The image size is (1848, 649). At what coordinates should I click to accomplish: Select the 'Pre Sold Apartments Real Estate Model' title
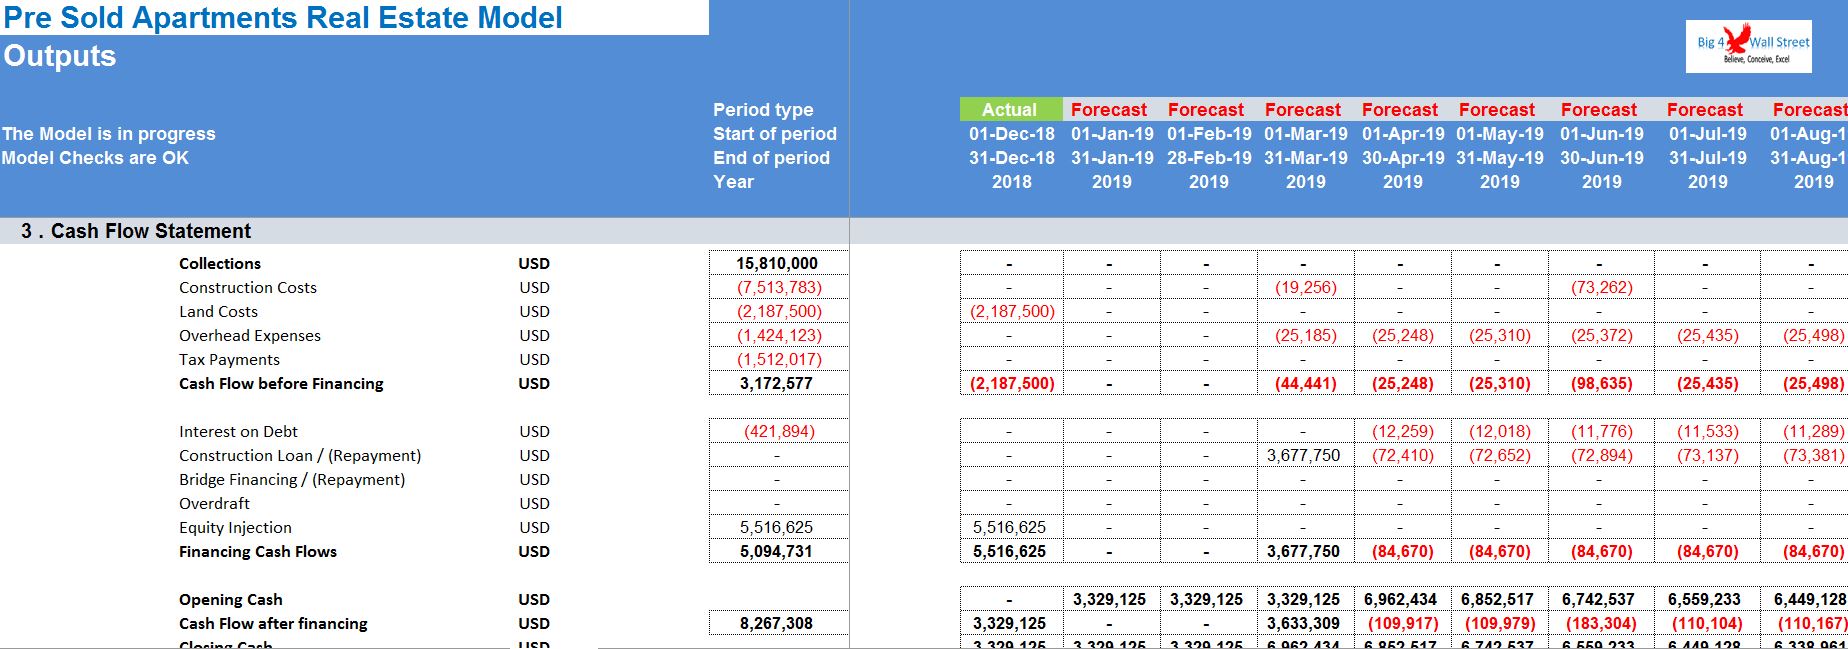[283, 17]
